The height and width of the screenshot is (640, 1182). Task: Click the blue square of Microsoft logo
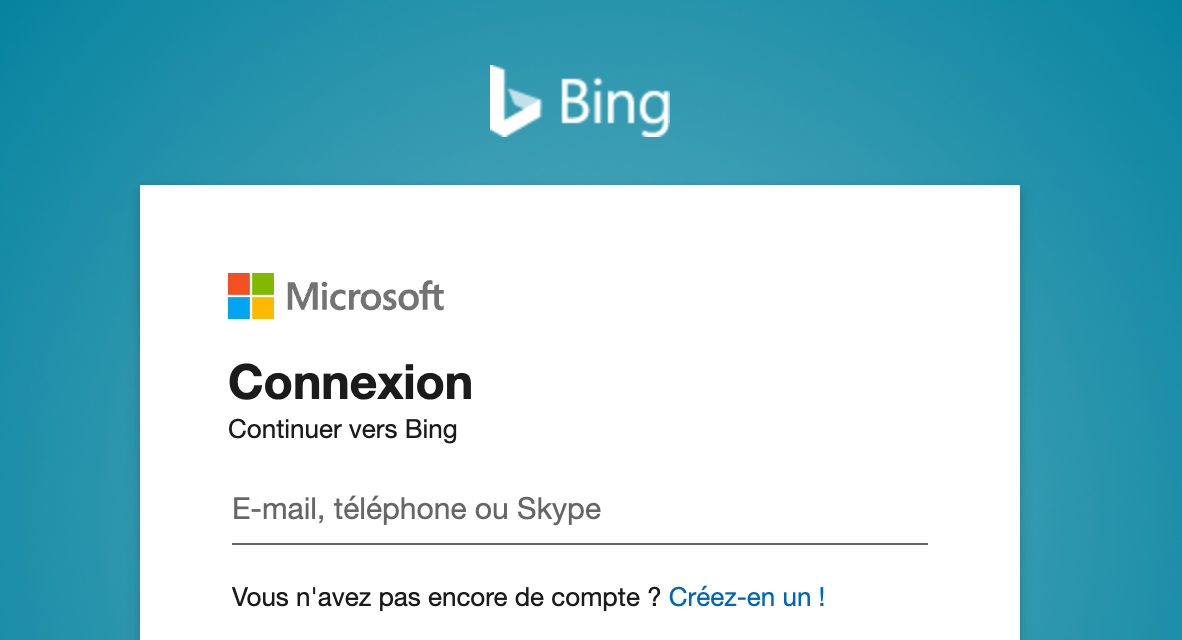pyautogui.click(x=239, y=308)
